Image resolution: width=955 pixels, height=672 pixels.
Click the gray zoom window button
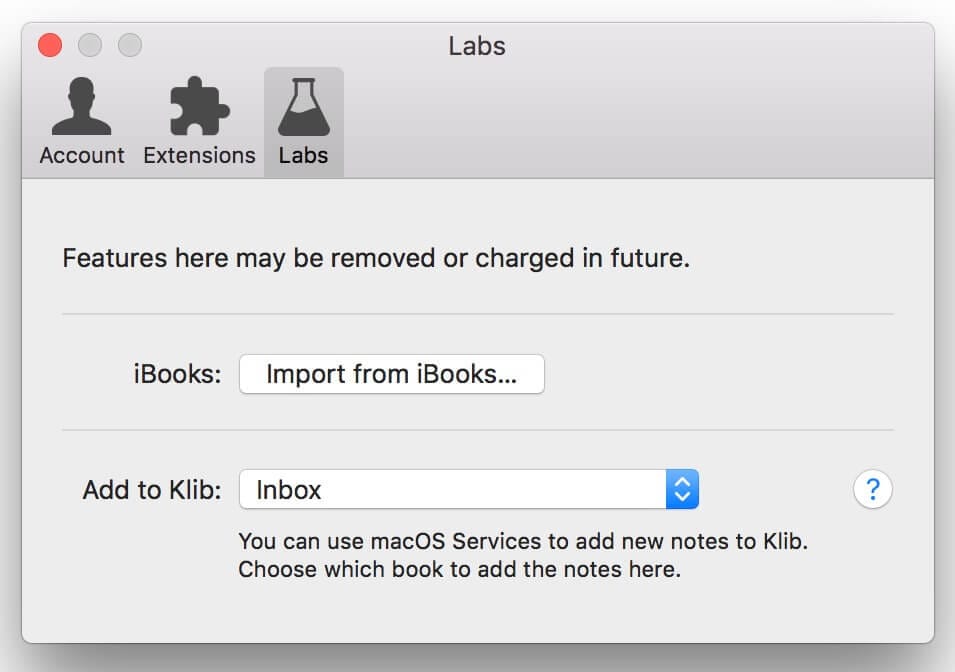point(130,45)
